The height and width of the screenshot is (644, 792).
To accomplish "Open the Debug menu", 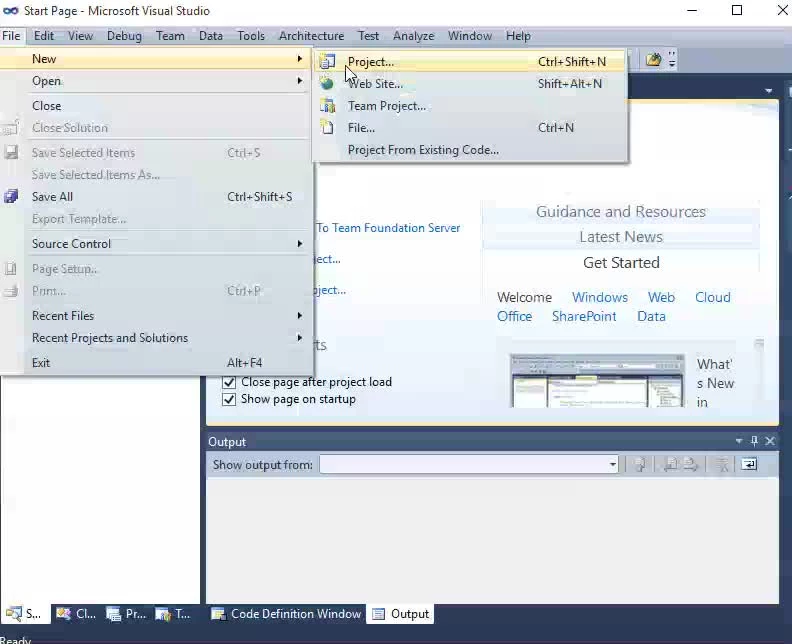I will tap(124, 36).
